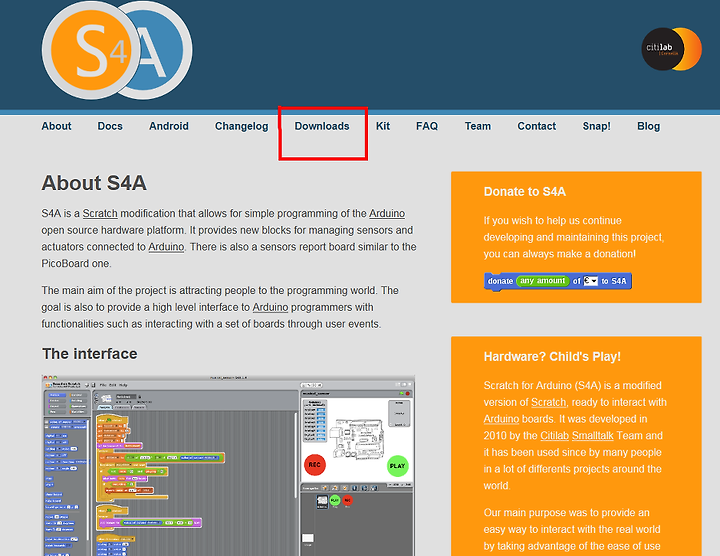
Task: Open the Android section
Action: pyautogui.click(x=169, y=126)
